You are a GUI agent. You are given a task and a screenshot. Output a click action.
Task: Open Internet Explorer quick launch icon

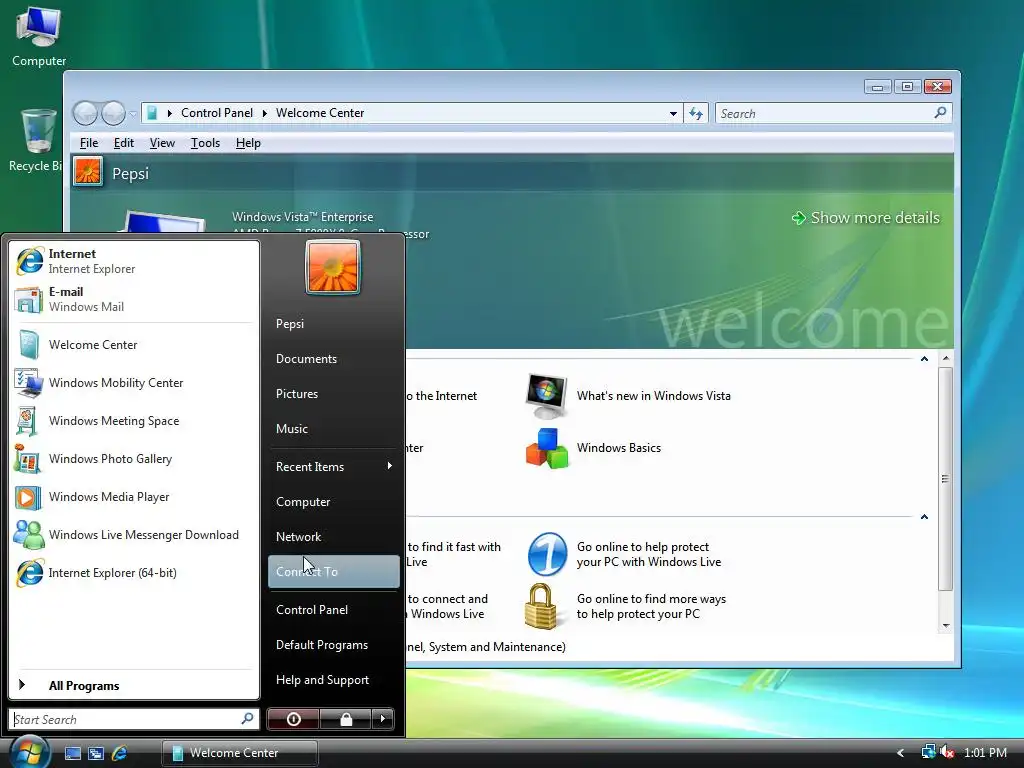tap(120, 753)
